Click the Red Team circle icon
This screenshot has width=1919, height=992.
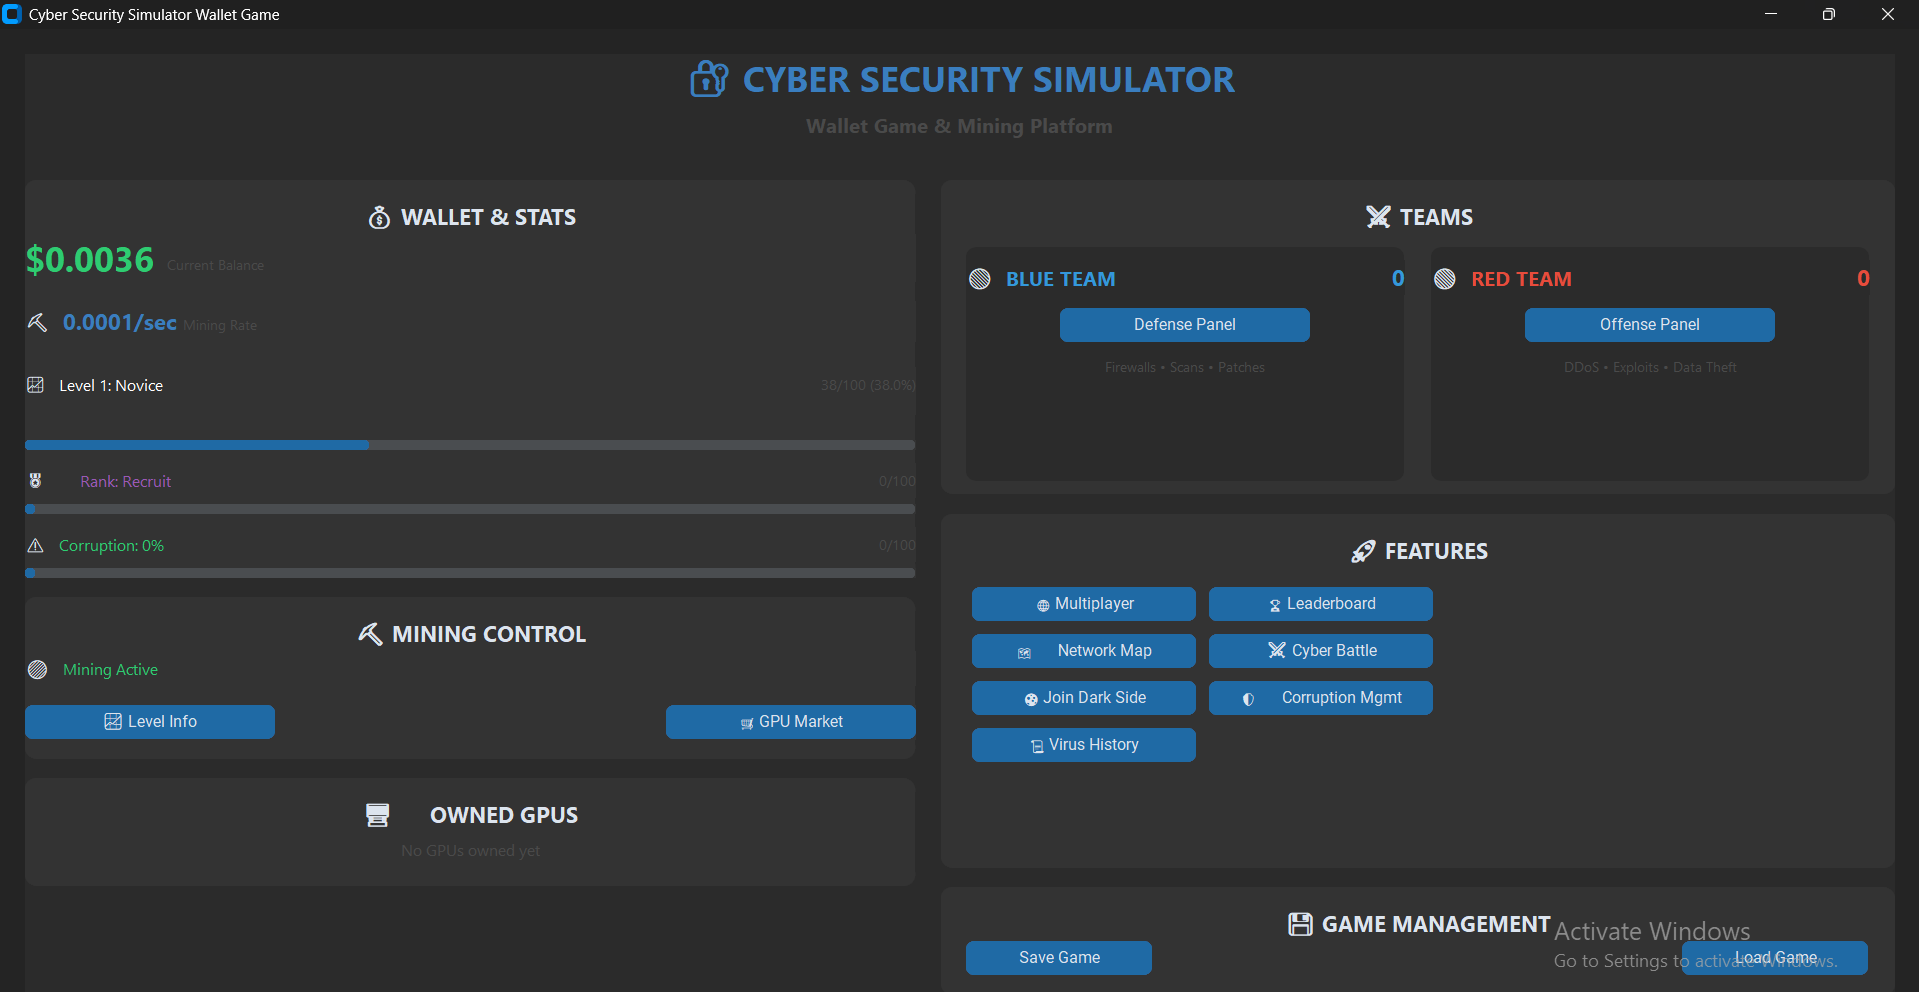coord(1445,279)
